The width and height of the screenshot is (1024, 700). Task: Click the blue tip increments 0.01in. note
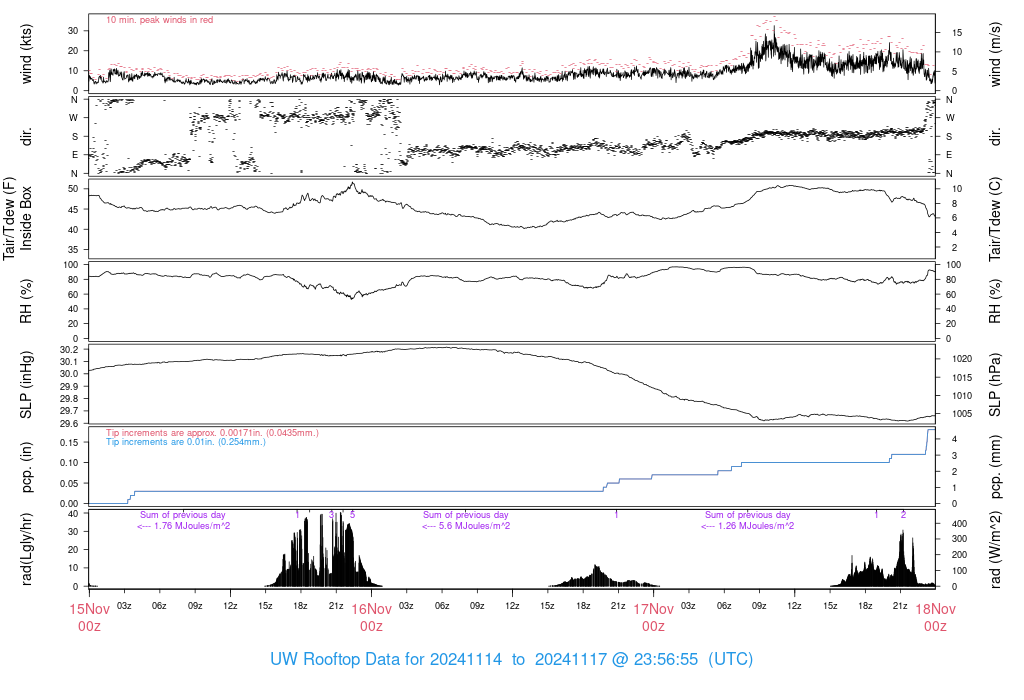tap(185, 442)
